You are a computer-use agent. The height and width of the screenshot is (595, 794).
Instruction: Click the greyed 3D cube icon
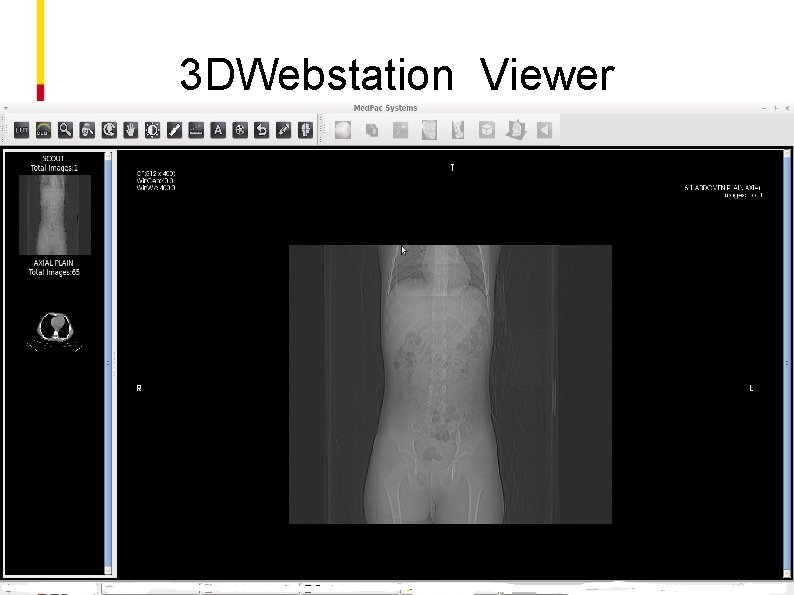click(487, 130)
